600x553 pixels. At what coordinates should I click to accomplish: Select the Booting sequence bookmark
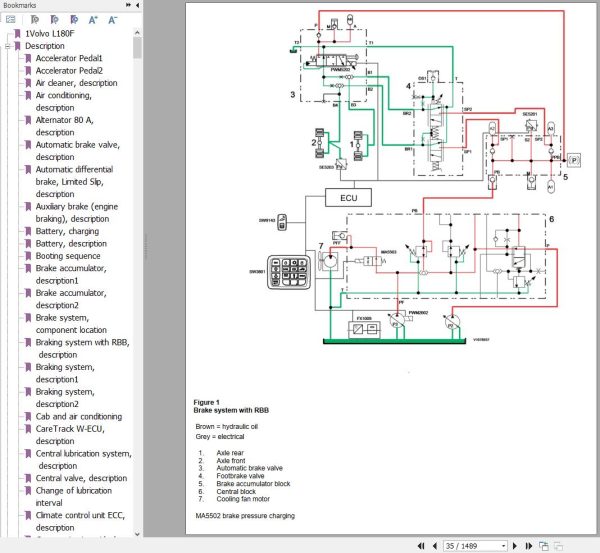coord(68,256)
